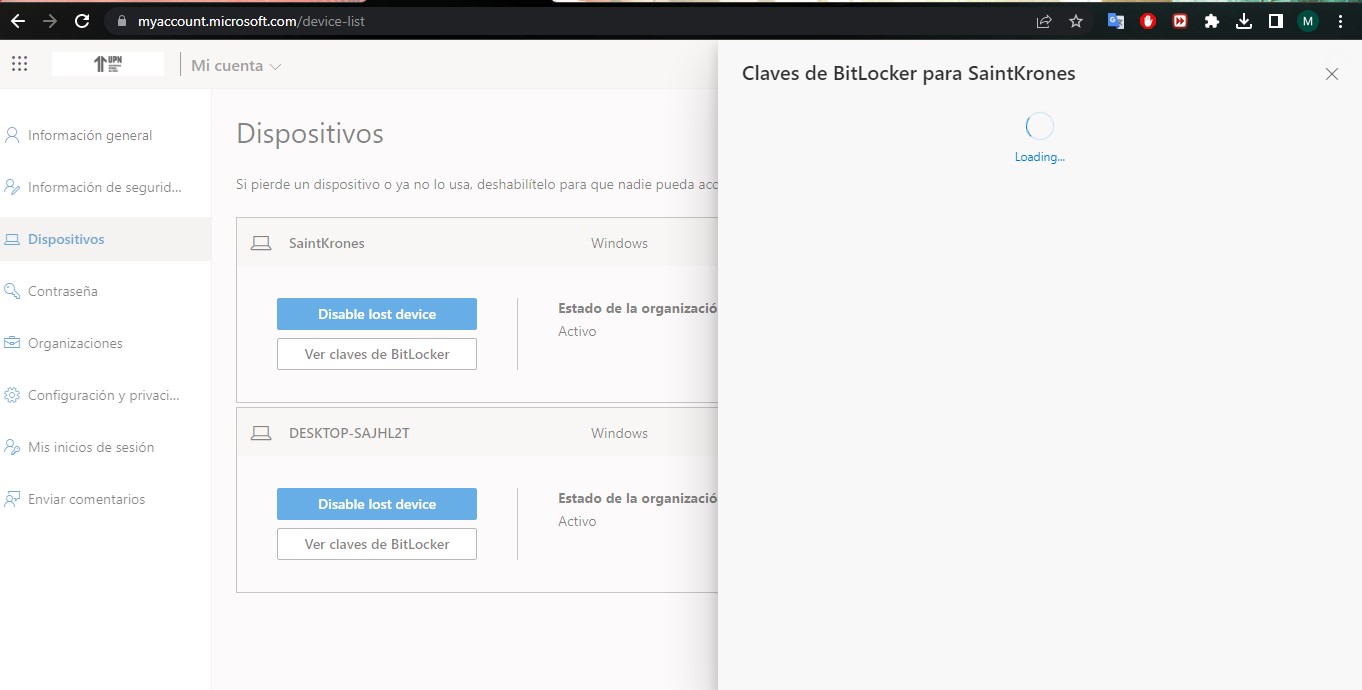This screenshot has width=1362, height=690.
Task: Open Enviar comentarios in sidebar
Action: click(105, 499)
